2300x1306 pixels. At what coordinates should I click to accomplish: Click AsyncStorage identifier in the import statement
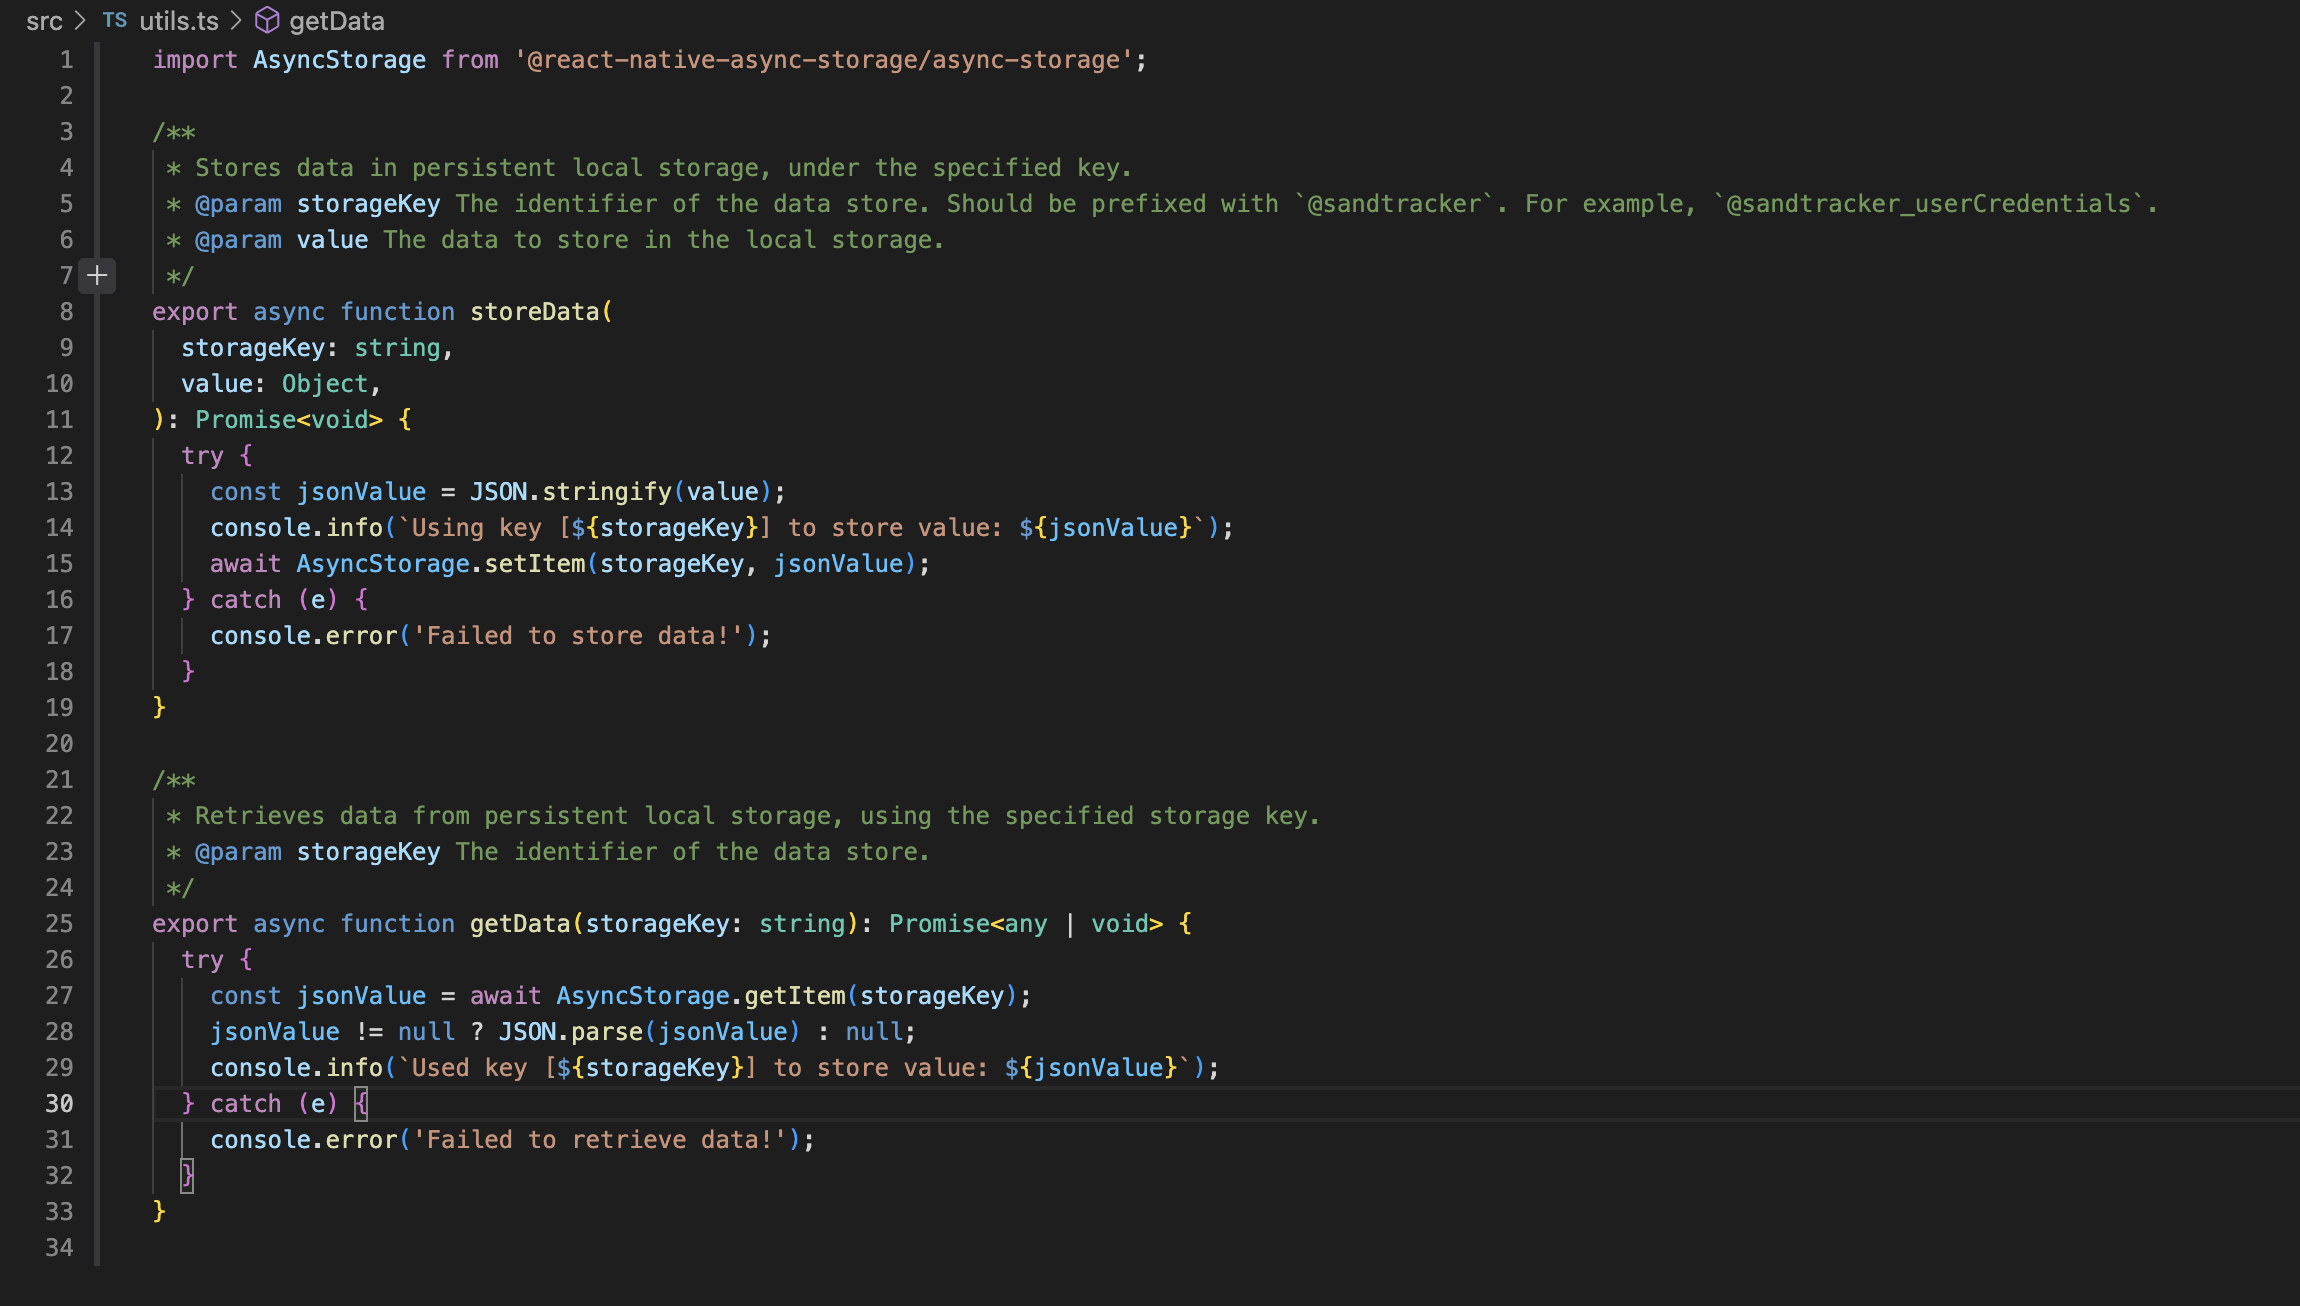coord(339,60)
